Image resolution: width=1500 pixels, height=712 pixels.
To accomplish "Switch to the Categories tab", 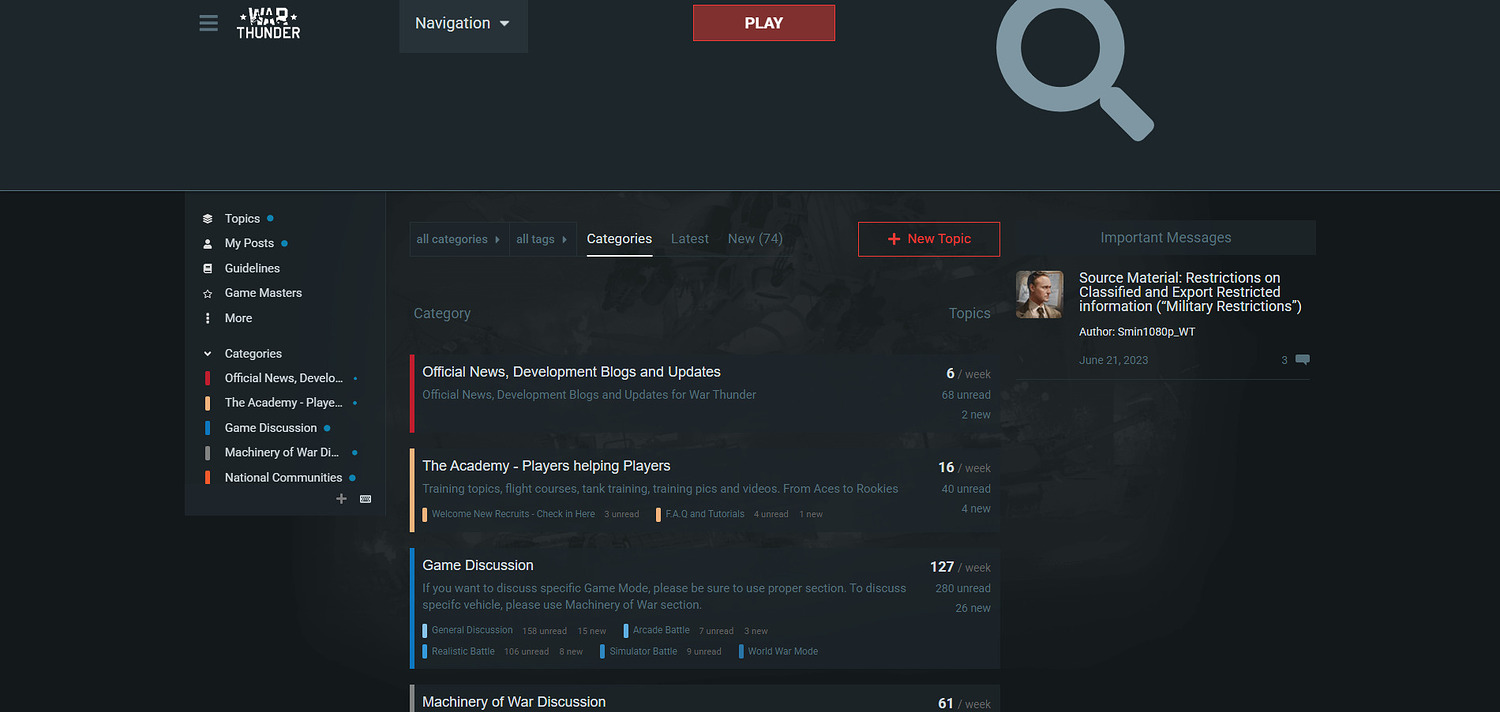I will tap(619, 239).
